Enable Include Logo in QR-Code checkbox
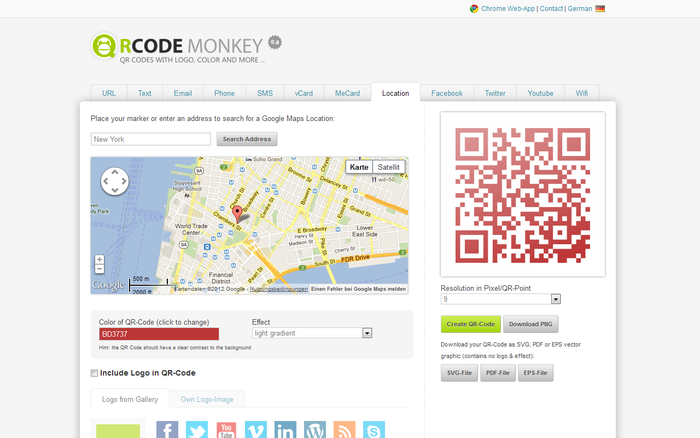The image size is (700, 438). [x=95, y=373]
